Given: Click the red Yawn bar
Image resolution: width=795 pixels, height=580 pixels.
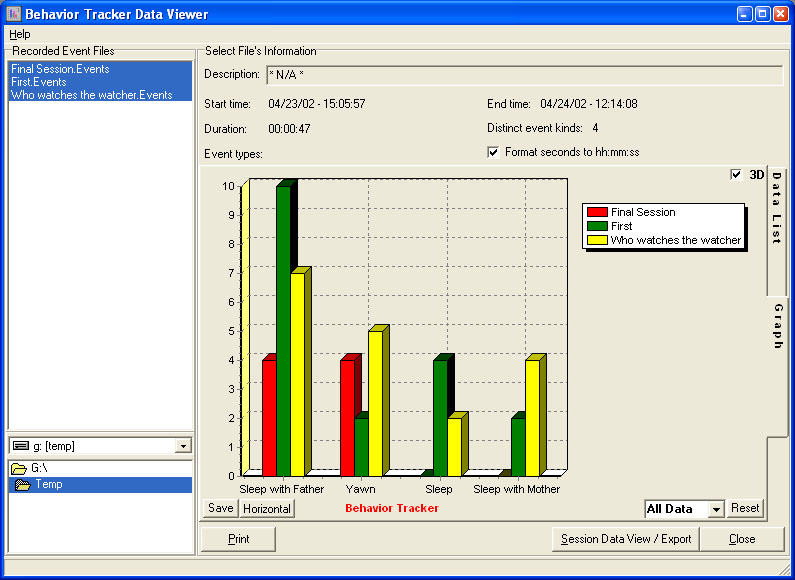Looking at the screenshot, I should pos(347,418).
